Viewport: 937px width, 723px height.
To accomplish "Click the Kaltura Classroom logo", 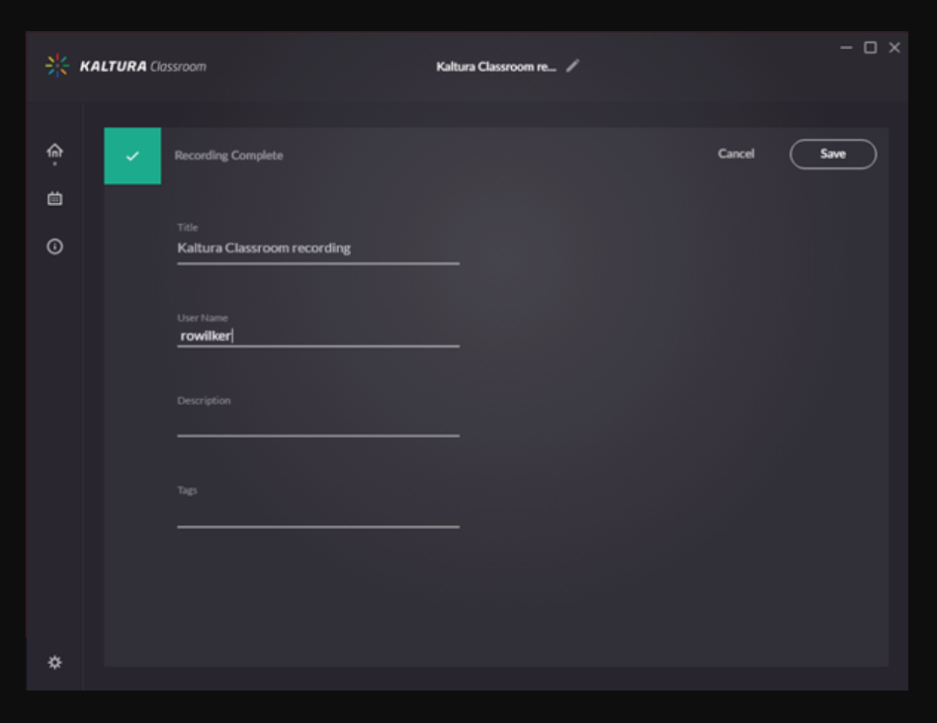I will pyautogui.click(x=125, y=66).
